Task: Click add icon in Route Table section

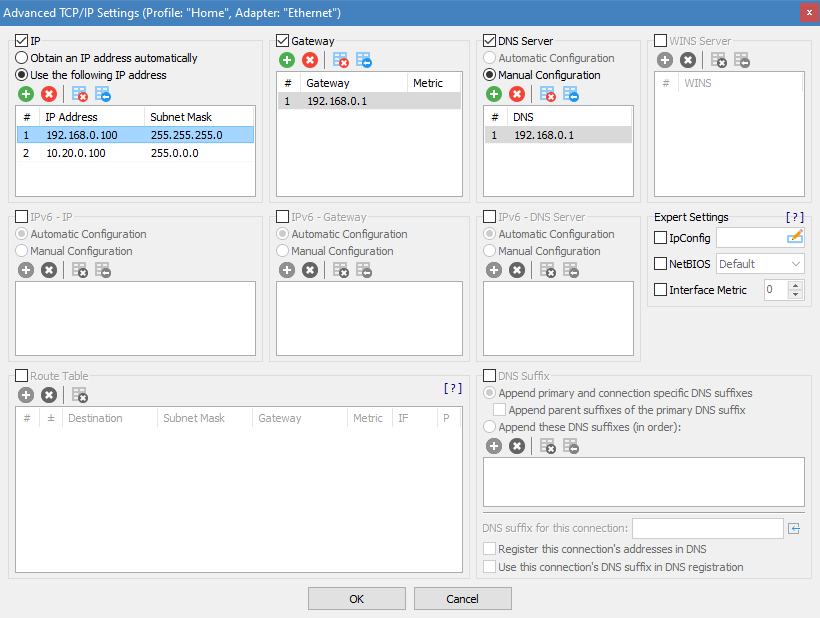Action: [x=26, y=395]
